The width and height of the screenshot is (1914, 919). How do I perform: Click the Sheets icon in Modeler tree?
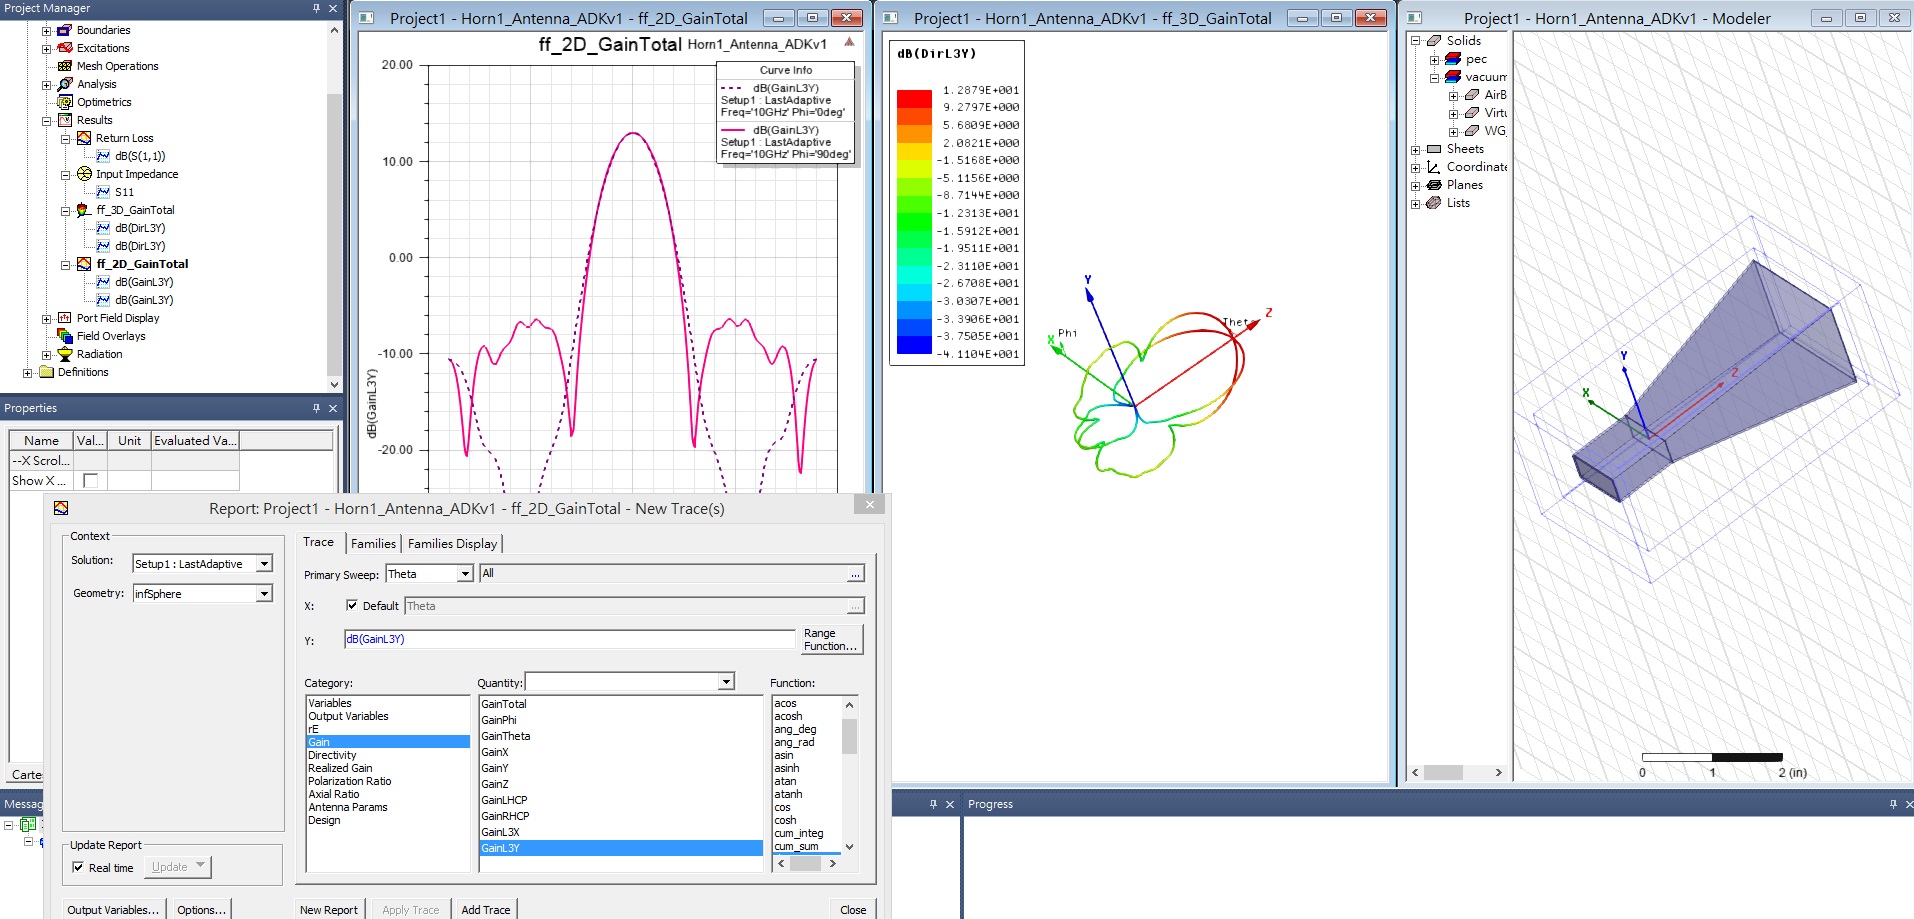click(x=1434, y=149)
